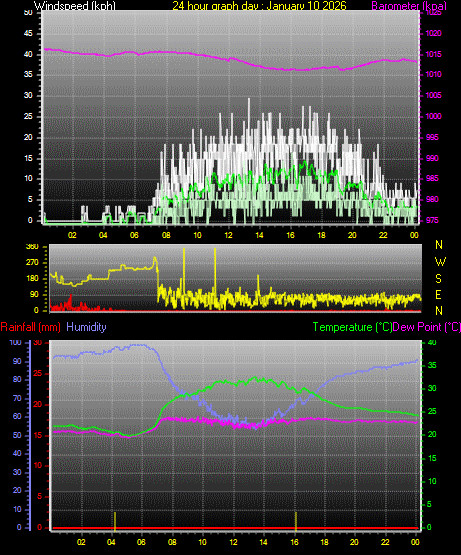The height and width of the screenshot is (555, 461).
Task: Click '980' on the barometer axis
Action: (432, 199)
